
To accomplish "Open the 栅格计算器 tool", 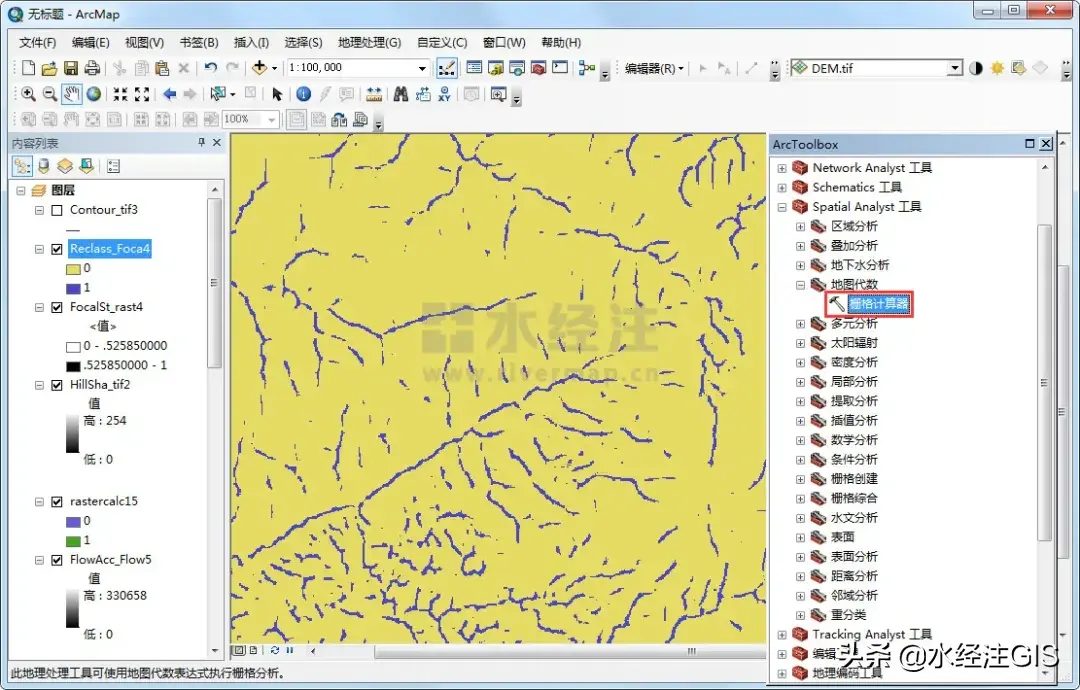I will [878, 304].
